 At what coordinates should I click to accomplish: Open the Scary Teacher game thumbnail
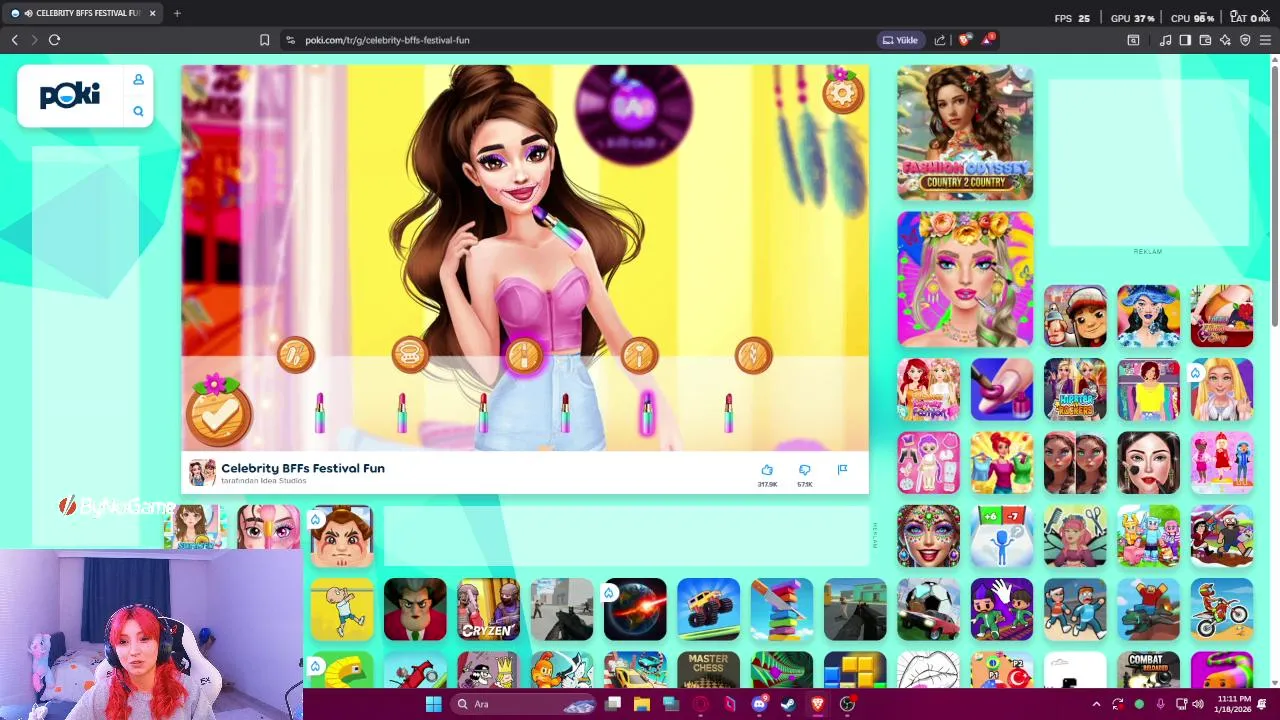click(x=415, y=609)
